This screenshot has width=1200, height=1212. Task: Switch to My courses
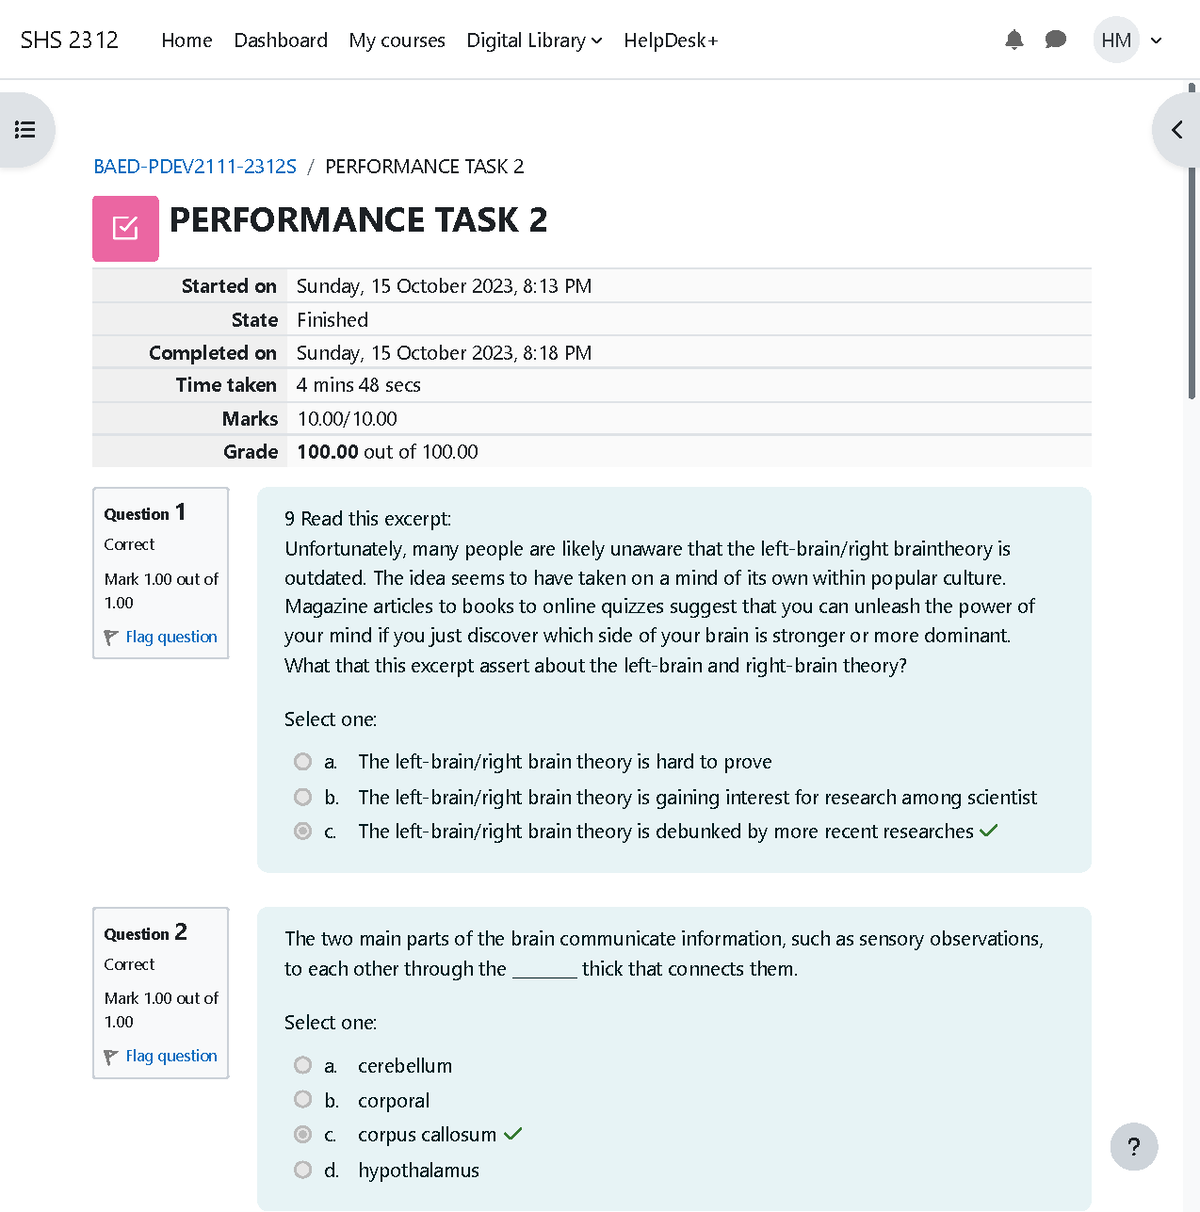397,40
